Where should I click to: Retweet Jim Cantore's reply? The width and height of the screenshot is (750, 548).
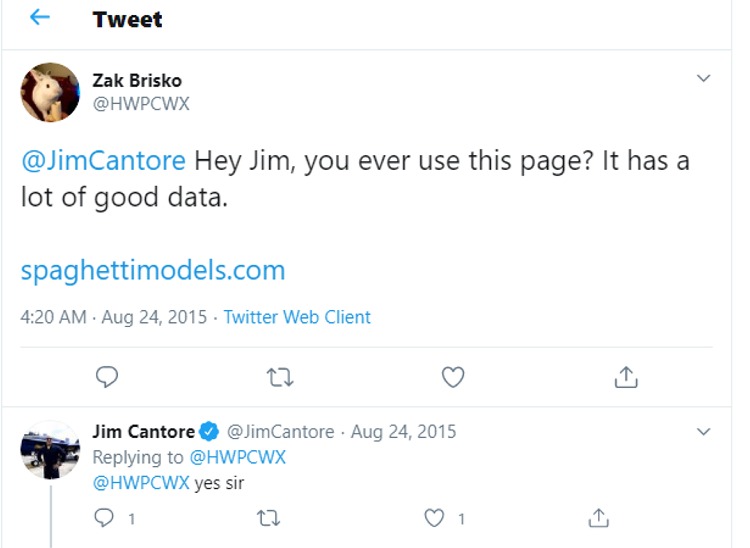click(x=269, y=518)
